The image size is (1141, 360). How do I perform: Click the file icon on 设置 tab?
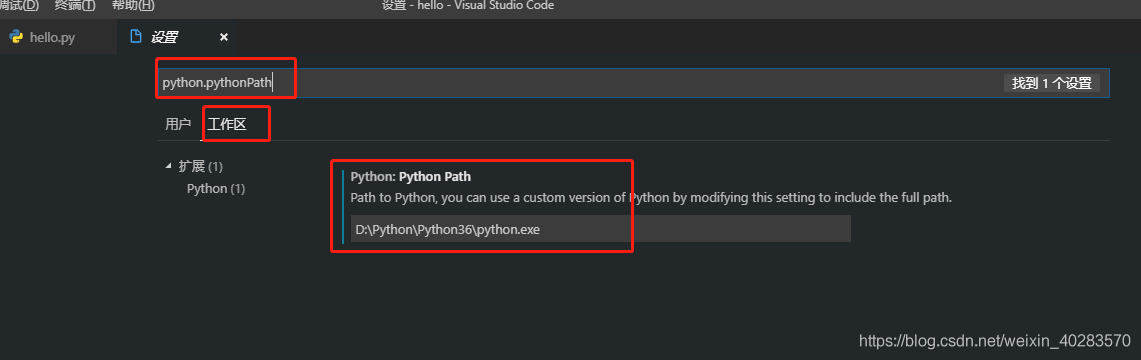[x=135, y=37]
